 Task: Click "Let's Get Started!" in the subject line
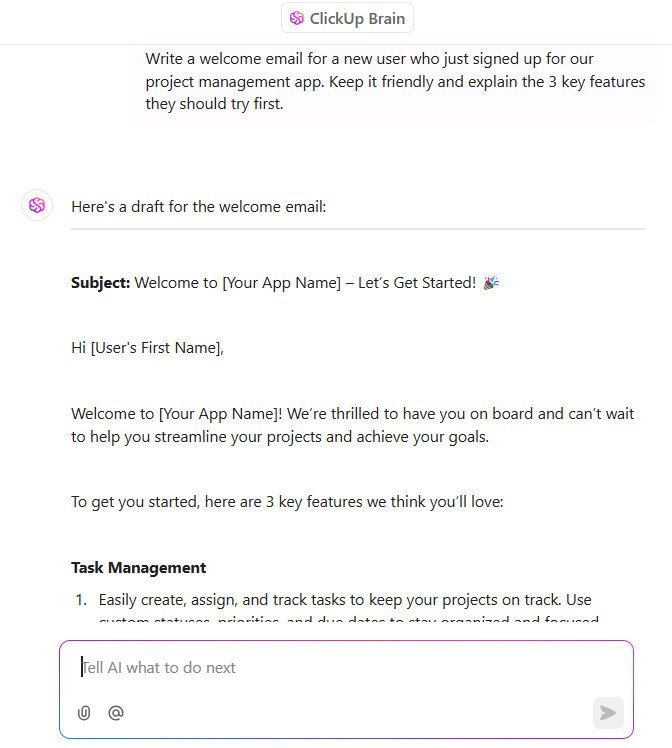[417, 283]
